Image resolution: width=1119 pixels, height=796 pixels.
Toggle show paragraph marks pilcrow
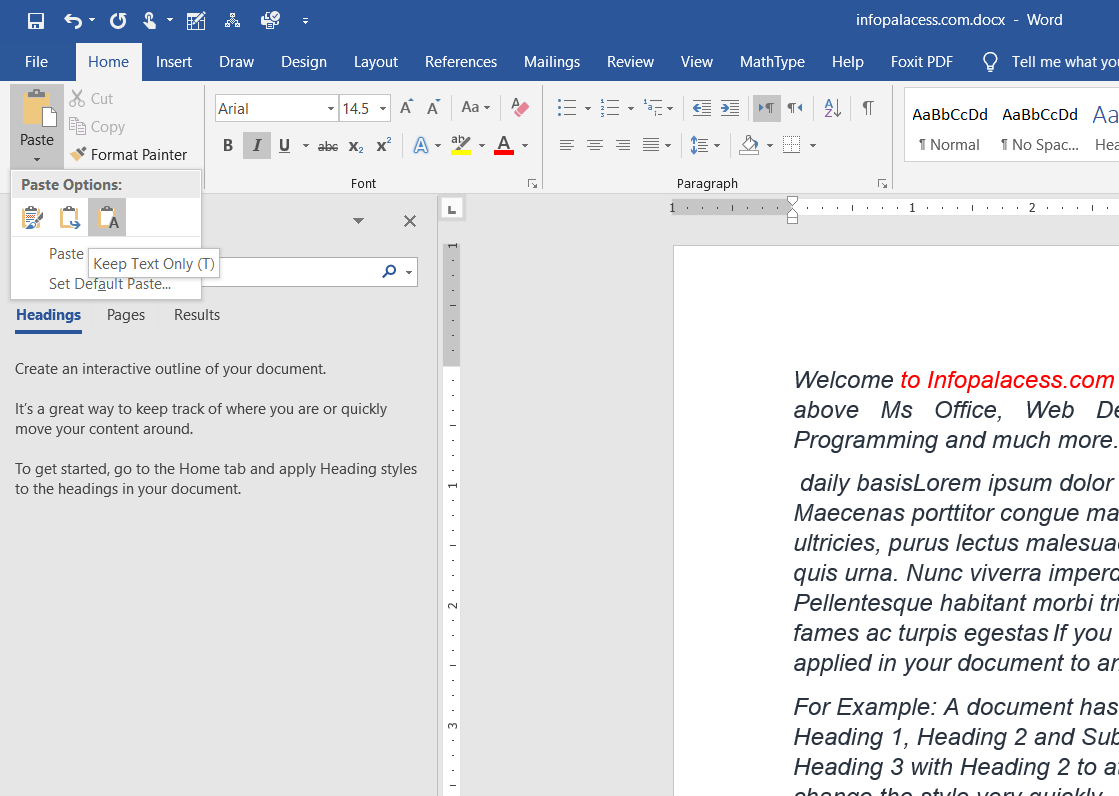tap(868, 108)
